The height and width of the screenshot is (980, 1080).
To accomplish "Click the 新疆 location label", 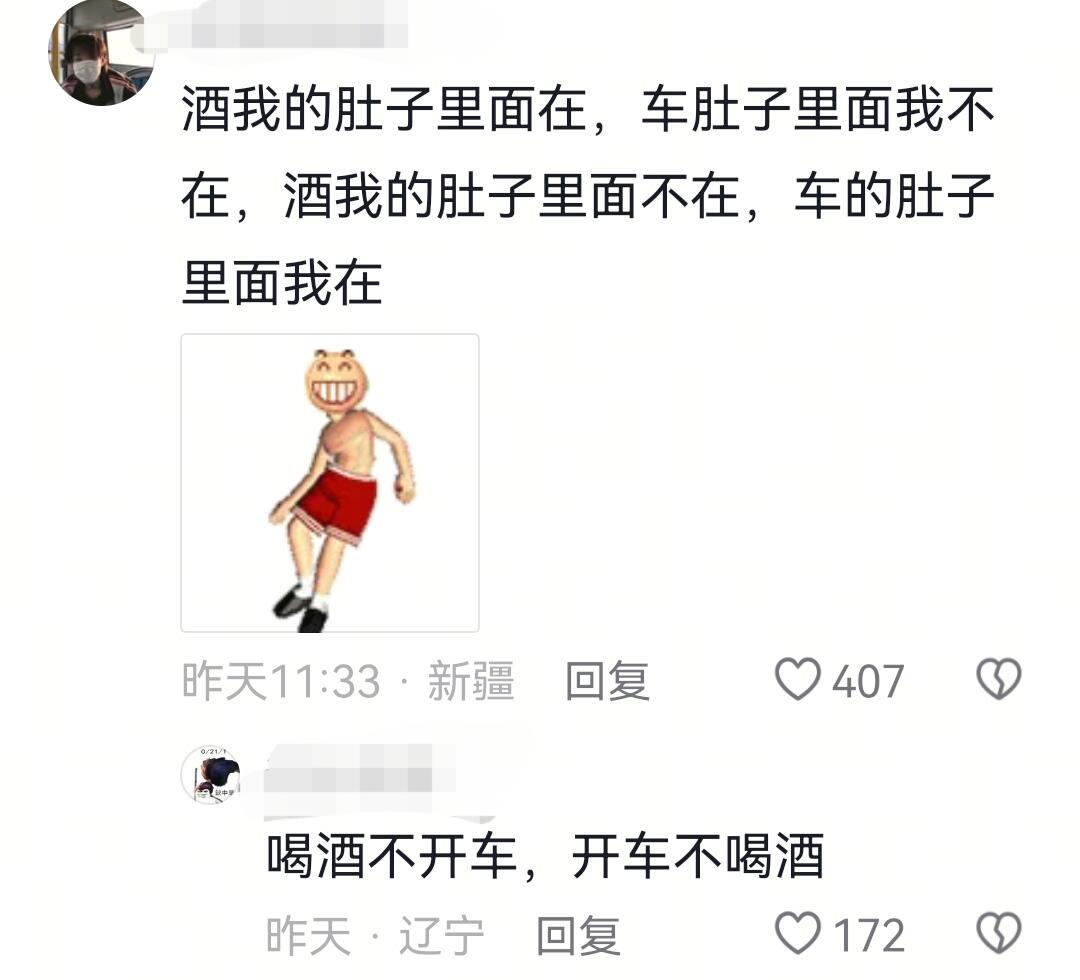I will tap(471, 681).
